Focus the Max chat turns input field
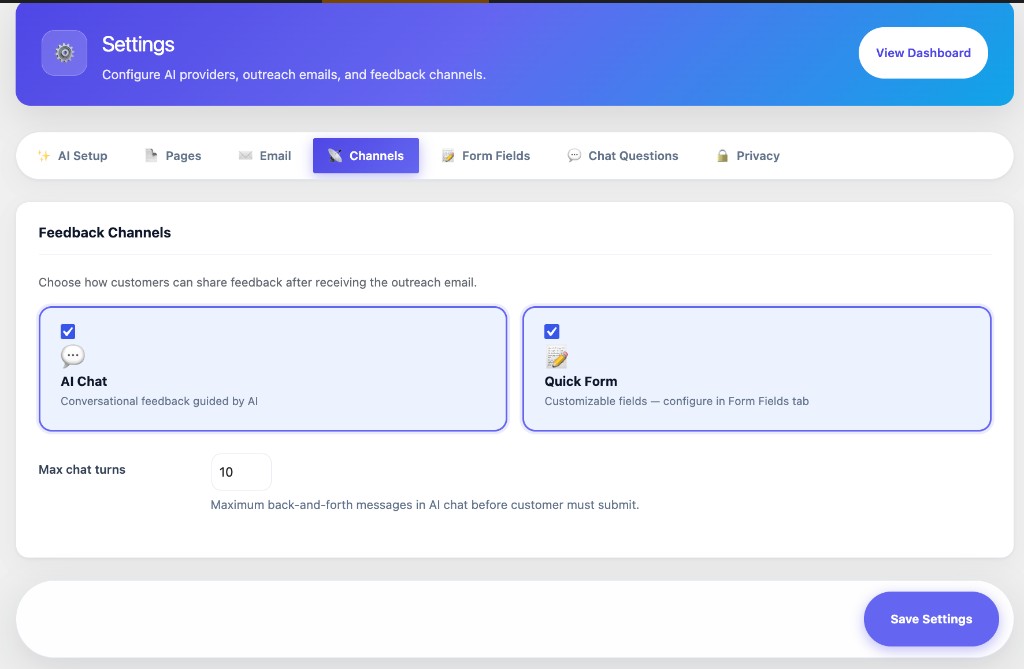This screenshot has width=1024, height=669. [241, 472]
